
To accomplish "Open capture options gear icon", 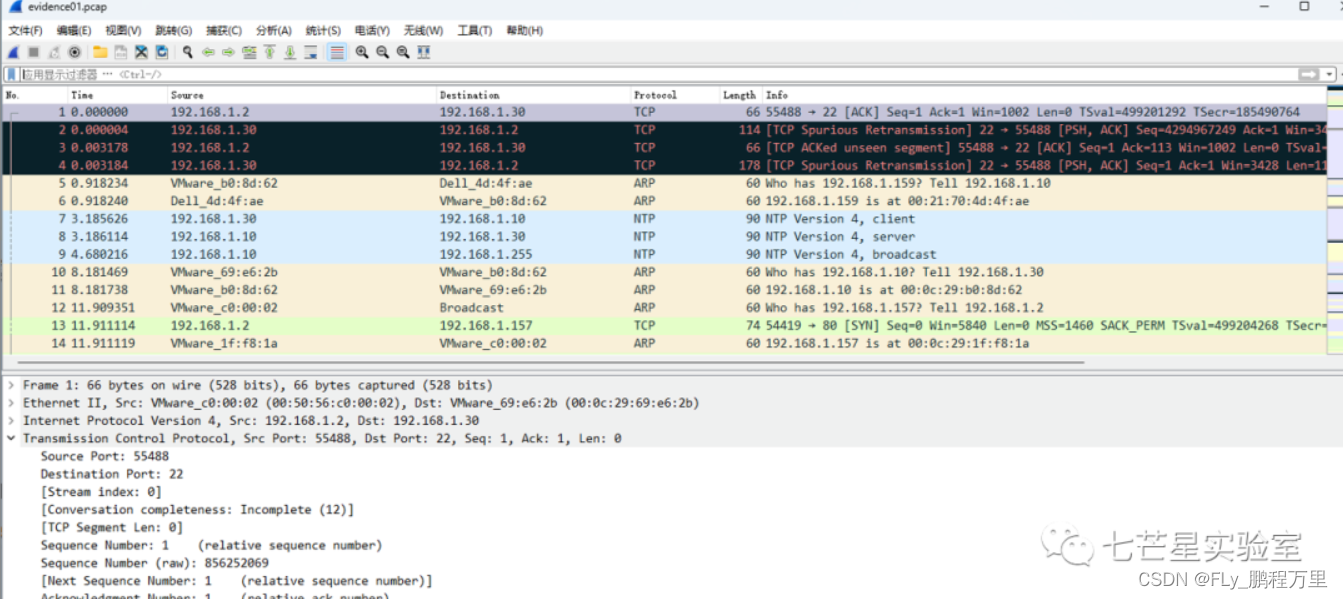I will [74, 52].
